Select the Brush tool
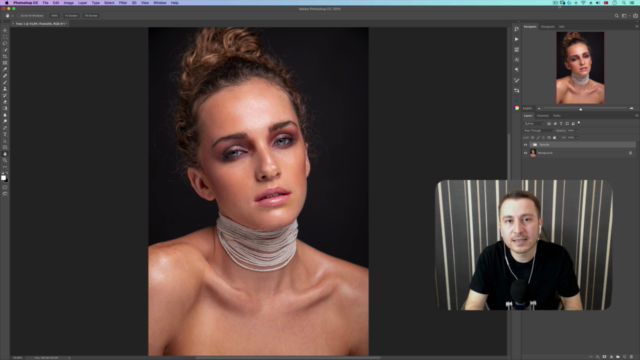The height and width of the screenshot is (360, 640). coord(5,82)
